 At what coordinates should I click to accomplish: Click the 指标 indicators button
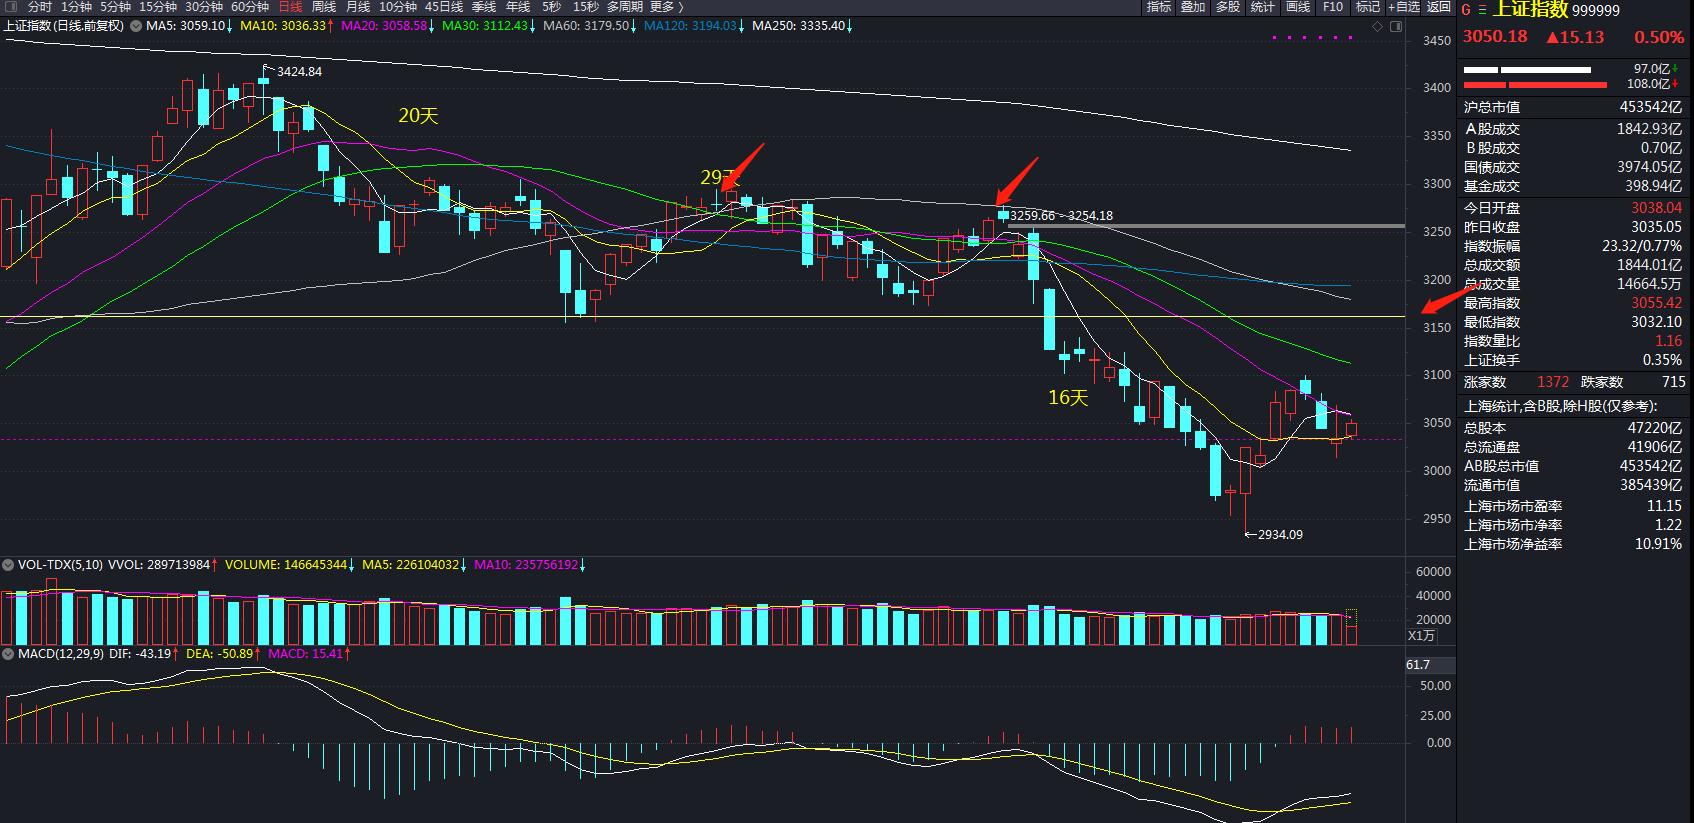click(1159, 7)
